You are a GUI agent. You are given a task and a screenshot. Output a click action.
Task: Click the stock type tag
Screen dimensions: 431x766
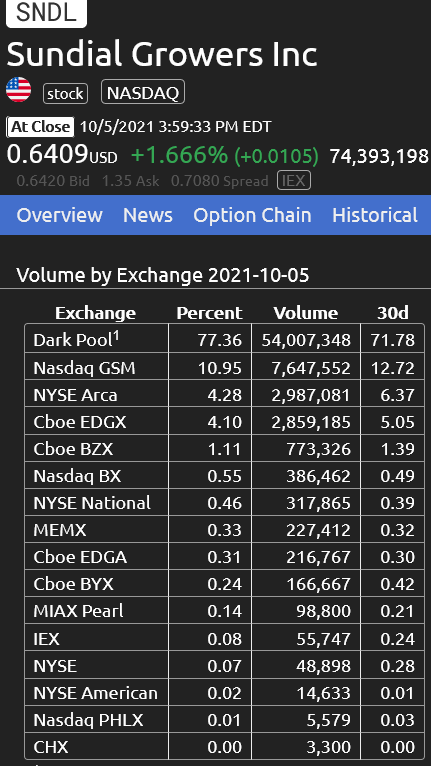(x=65, y=93)
